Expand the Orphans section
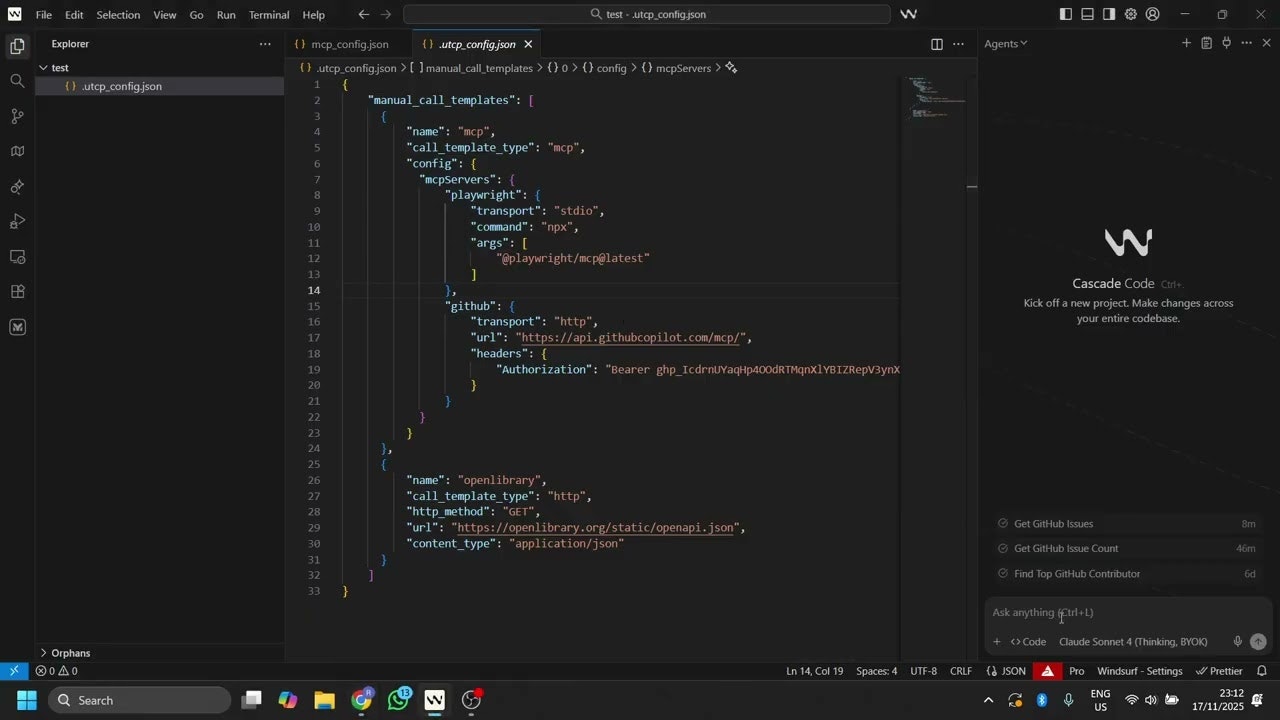This screenshot has width=1280, height=720. (70, 653)
